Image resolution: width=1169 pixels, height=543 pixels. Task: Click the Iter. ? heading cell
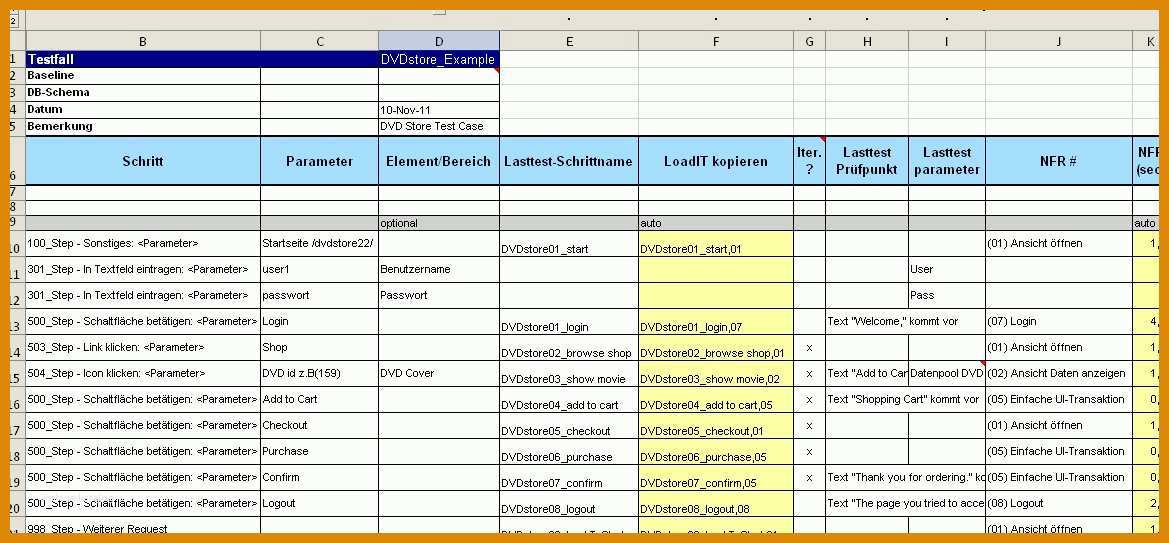point(810,161)
